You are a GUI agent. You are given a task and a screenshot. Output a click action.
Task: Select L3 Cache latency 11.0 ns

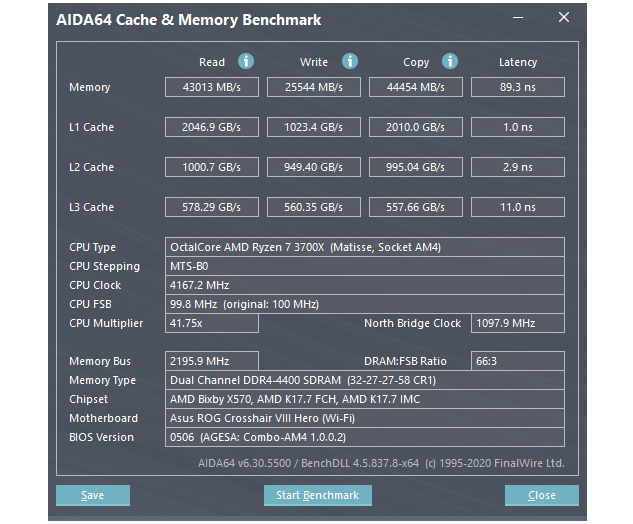(x=518, y=207)
